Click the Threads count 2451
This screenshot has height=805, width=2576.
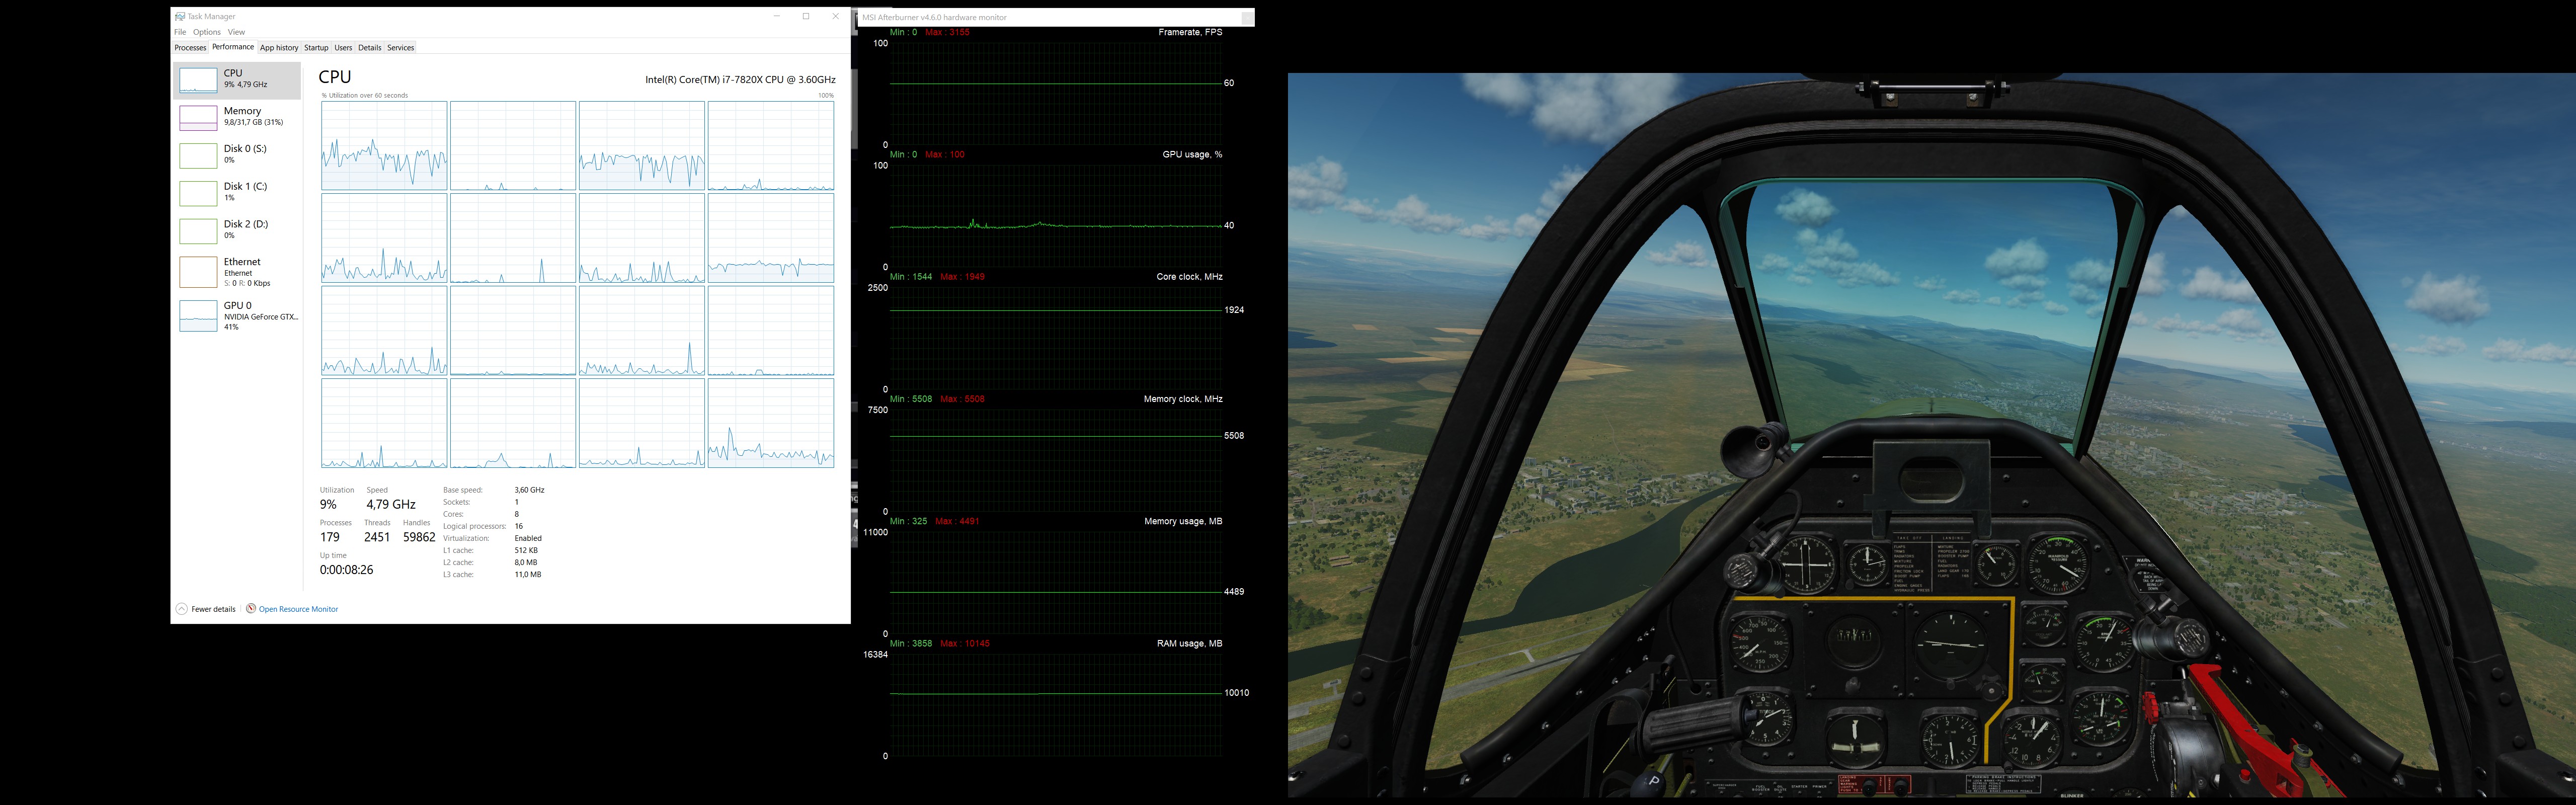pos(377,537)
